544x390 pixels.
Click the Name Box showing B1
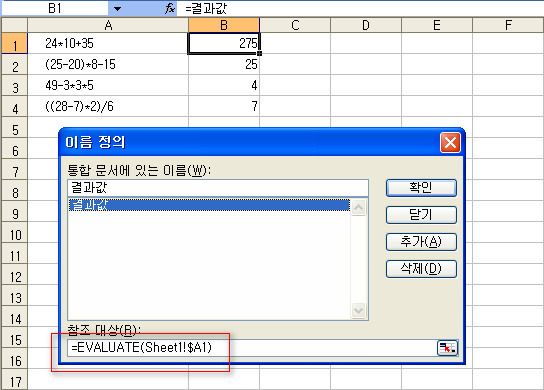point(55,8)
